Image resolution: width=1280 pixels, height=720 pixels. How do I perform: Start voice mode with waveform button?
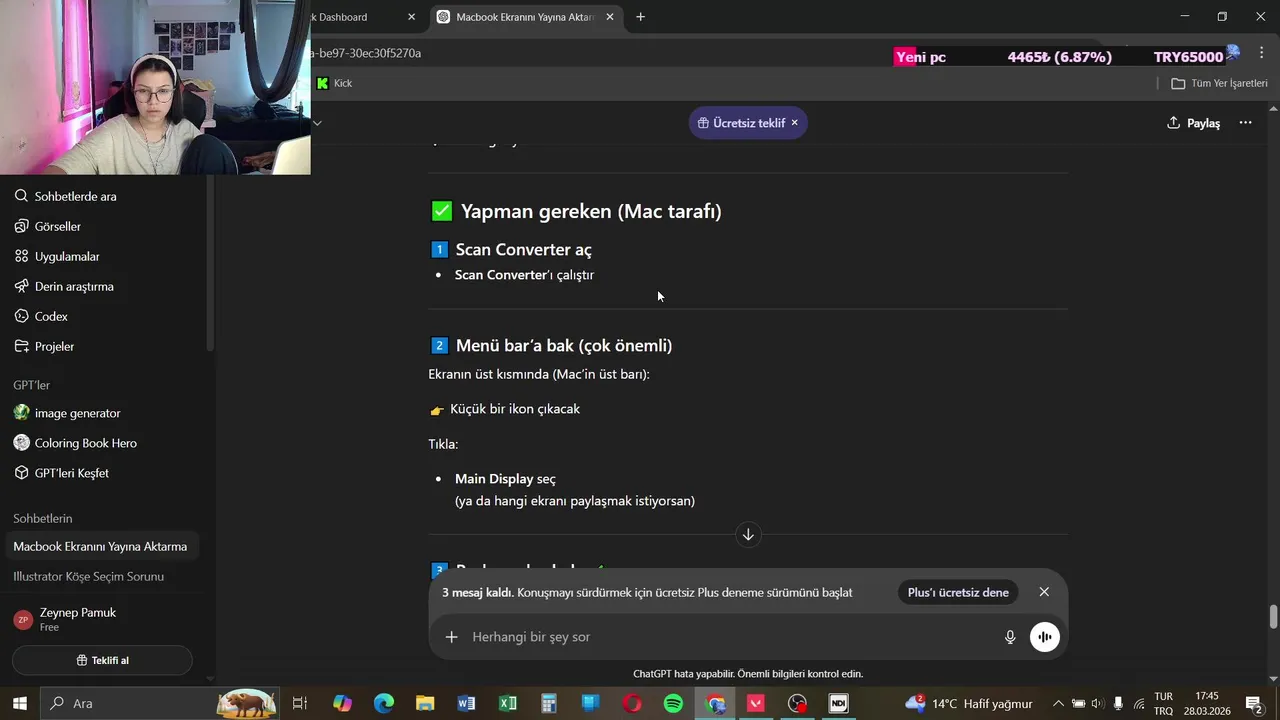tap(1045, 637)
